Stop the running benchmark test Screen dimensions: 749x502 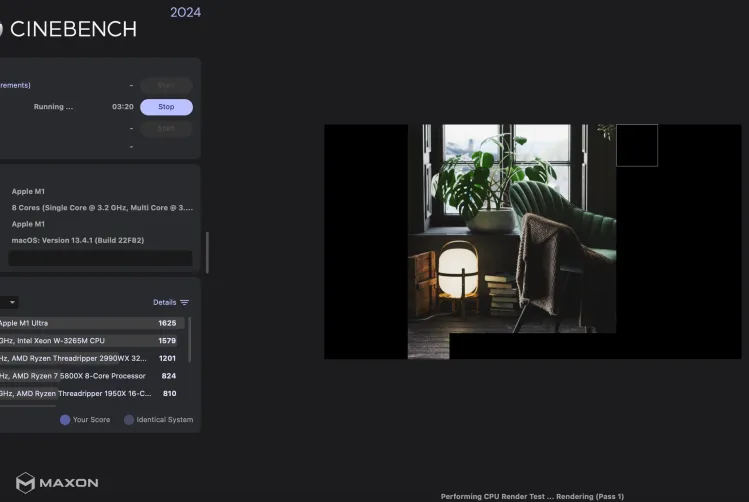tap(166, 107)
